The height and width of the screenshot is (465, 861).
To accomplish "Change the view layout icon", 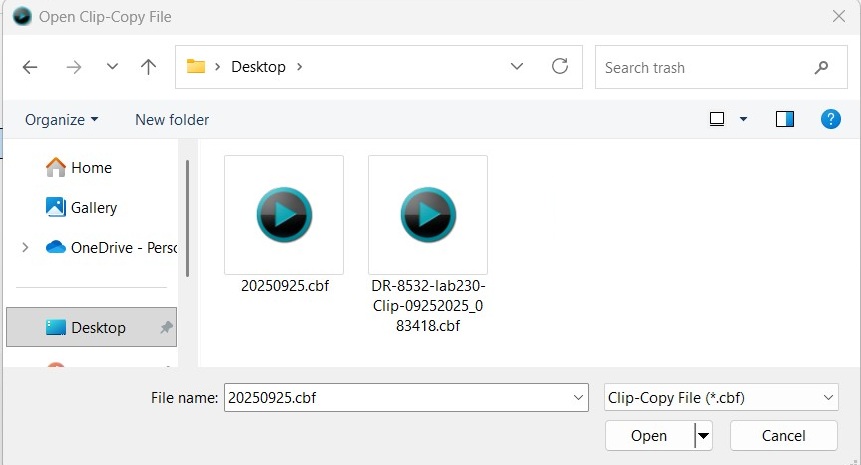I will tap(717, 119).
